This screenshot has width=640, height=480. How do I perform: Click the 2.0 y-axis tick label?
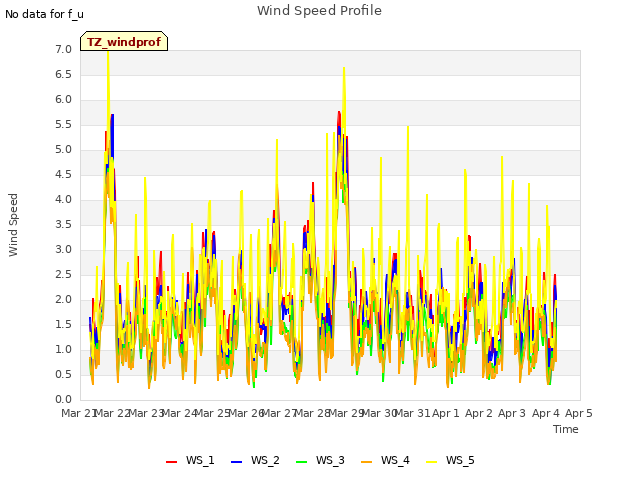coord(63,300)
